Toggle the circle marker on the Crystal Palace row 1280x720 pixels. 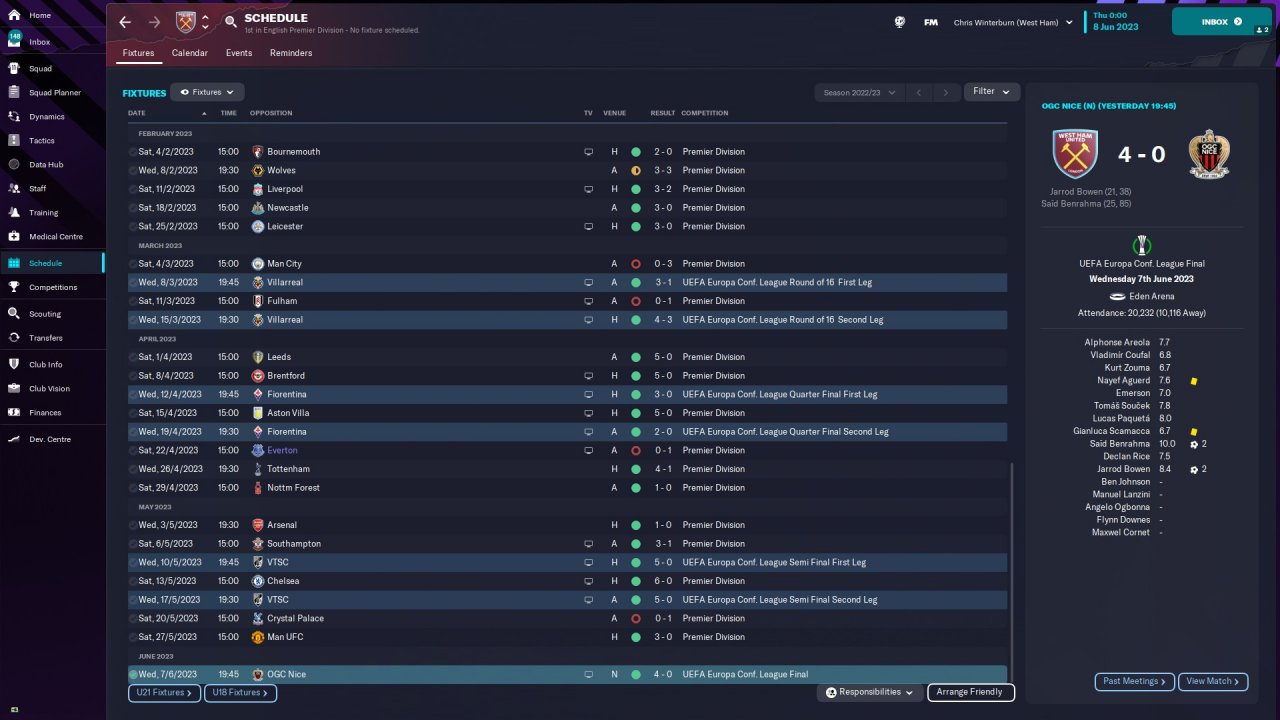[133, 618]
